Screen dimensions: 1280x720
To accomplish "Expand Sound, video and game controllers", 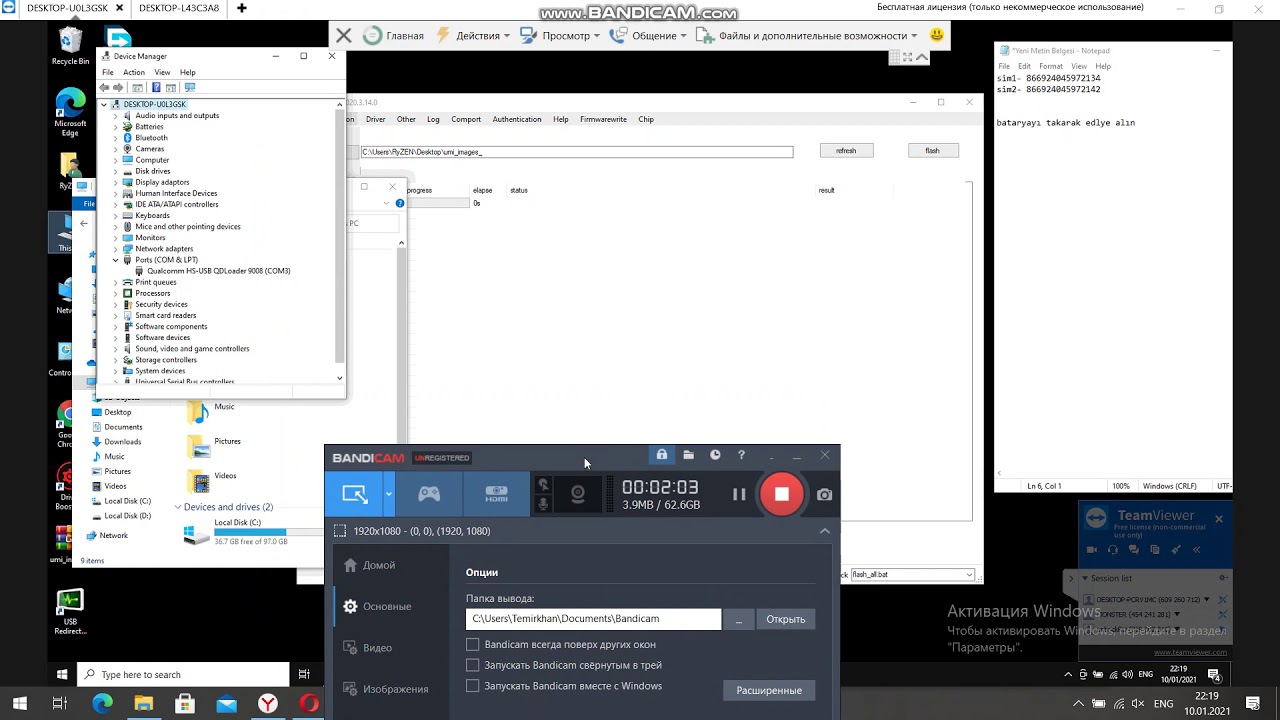I will 115,349.
